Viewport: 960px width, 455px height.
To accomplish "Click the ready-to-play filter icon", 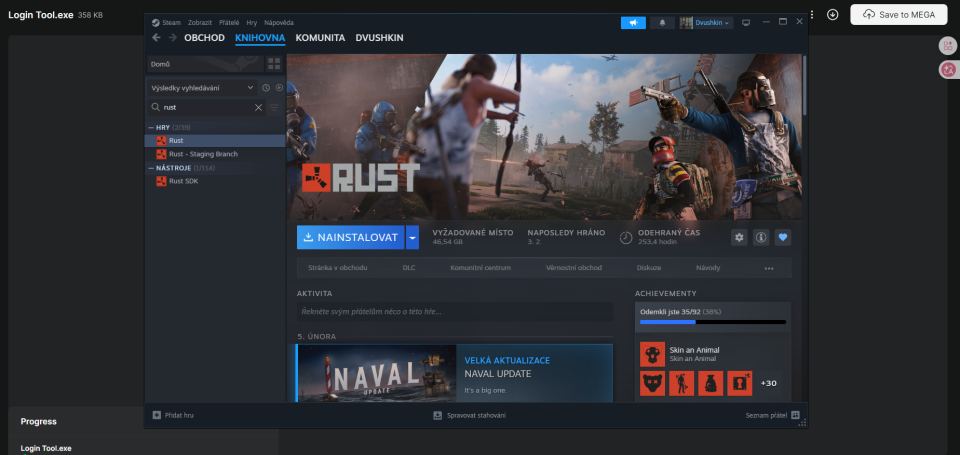I will tap(279, 88).
